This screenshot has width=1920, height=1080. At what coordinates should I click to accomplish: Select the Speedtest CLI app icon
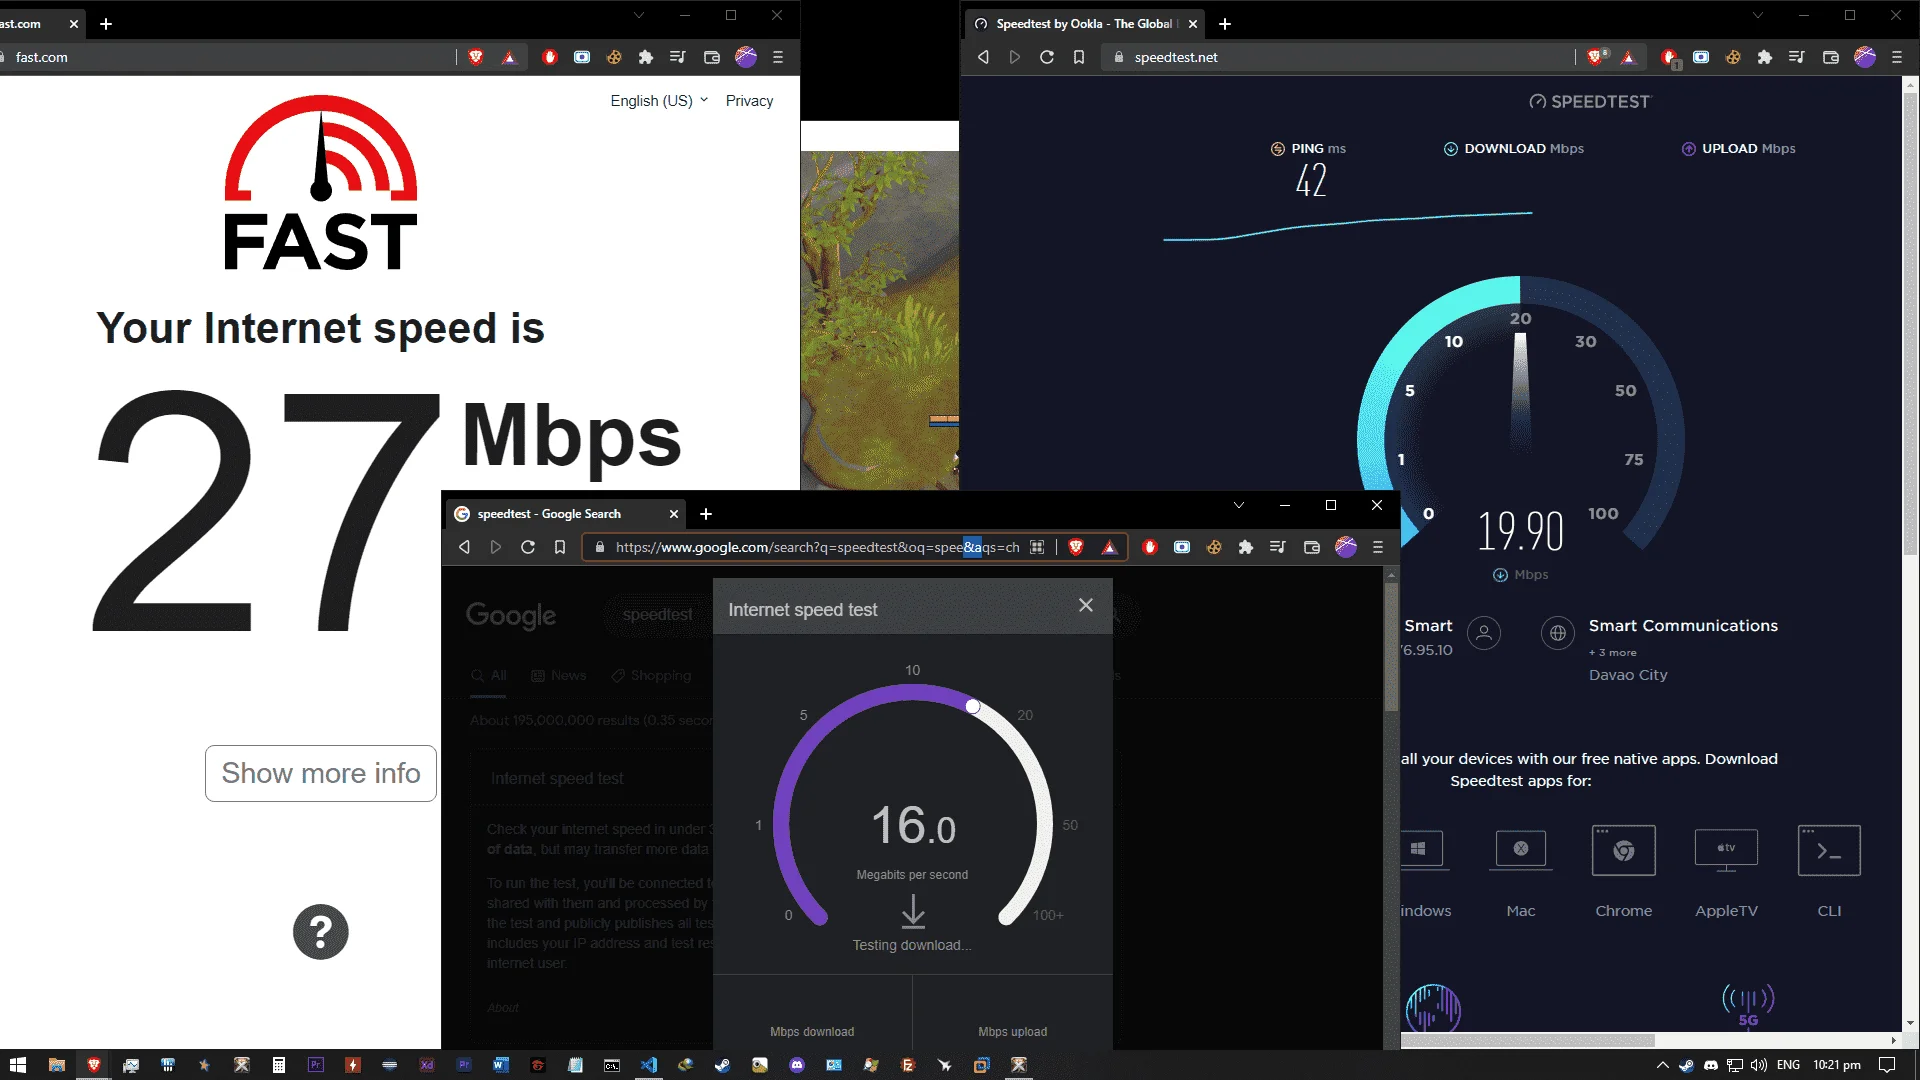[1829, 850]
